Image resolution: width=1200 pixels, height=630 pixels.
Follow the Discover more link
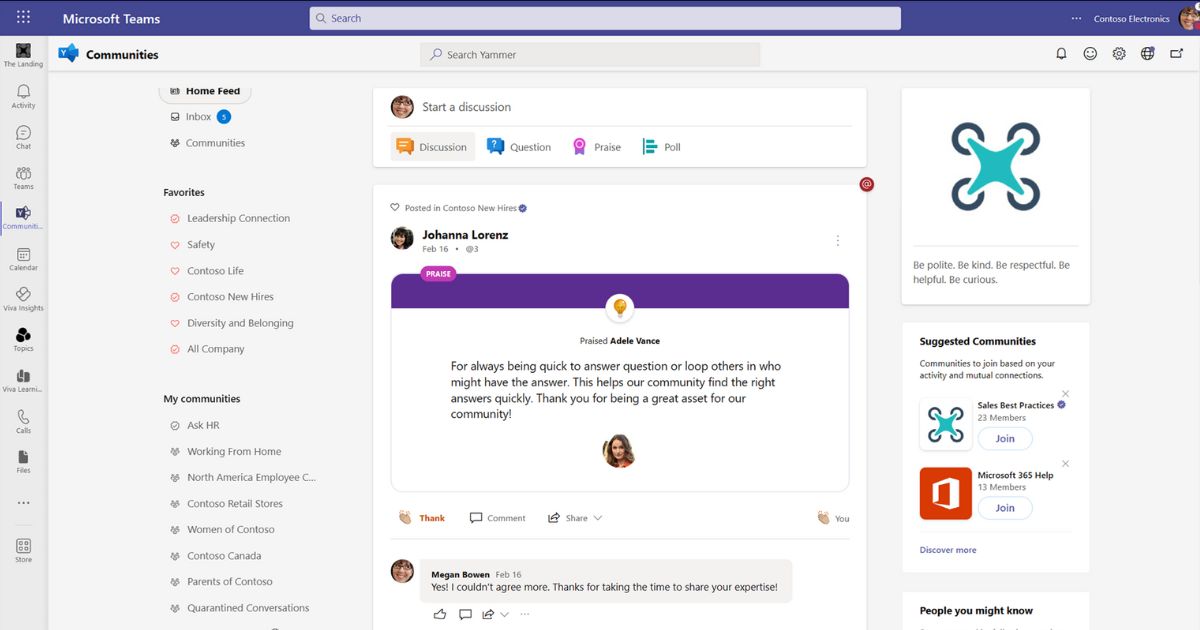(x=947, y=550)
